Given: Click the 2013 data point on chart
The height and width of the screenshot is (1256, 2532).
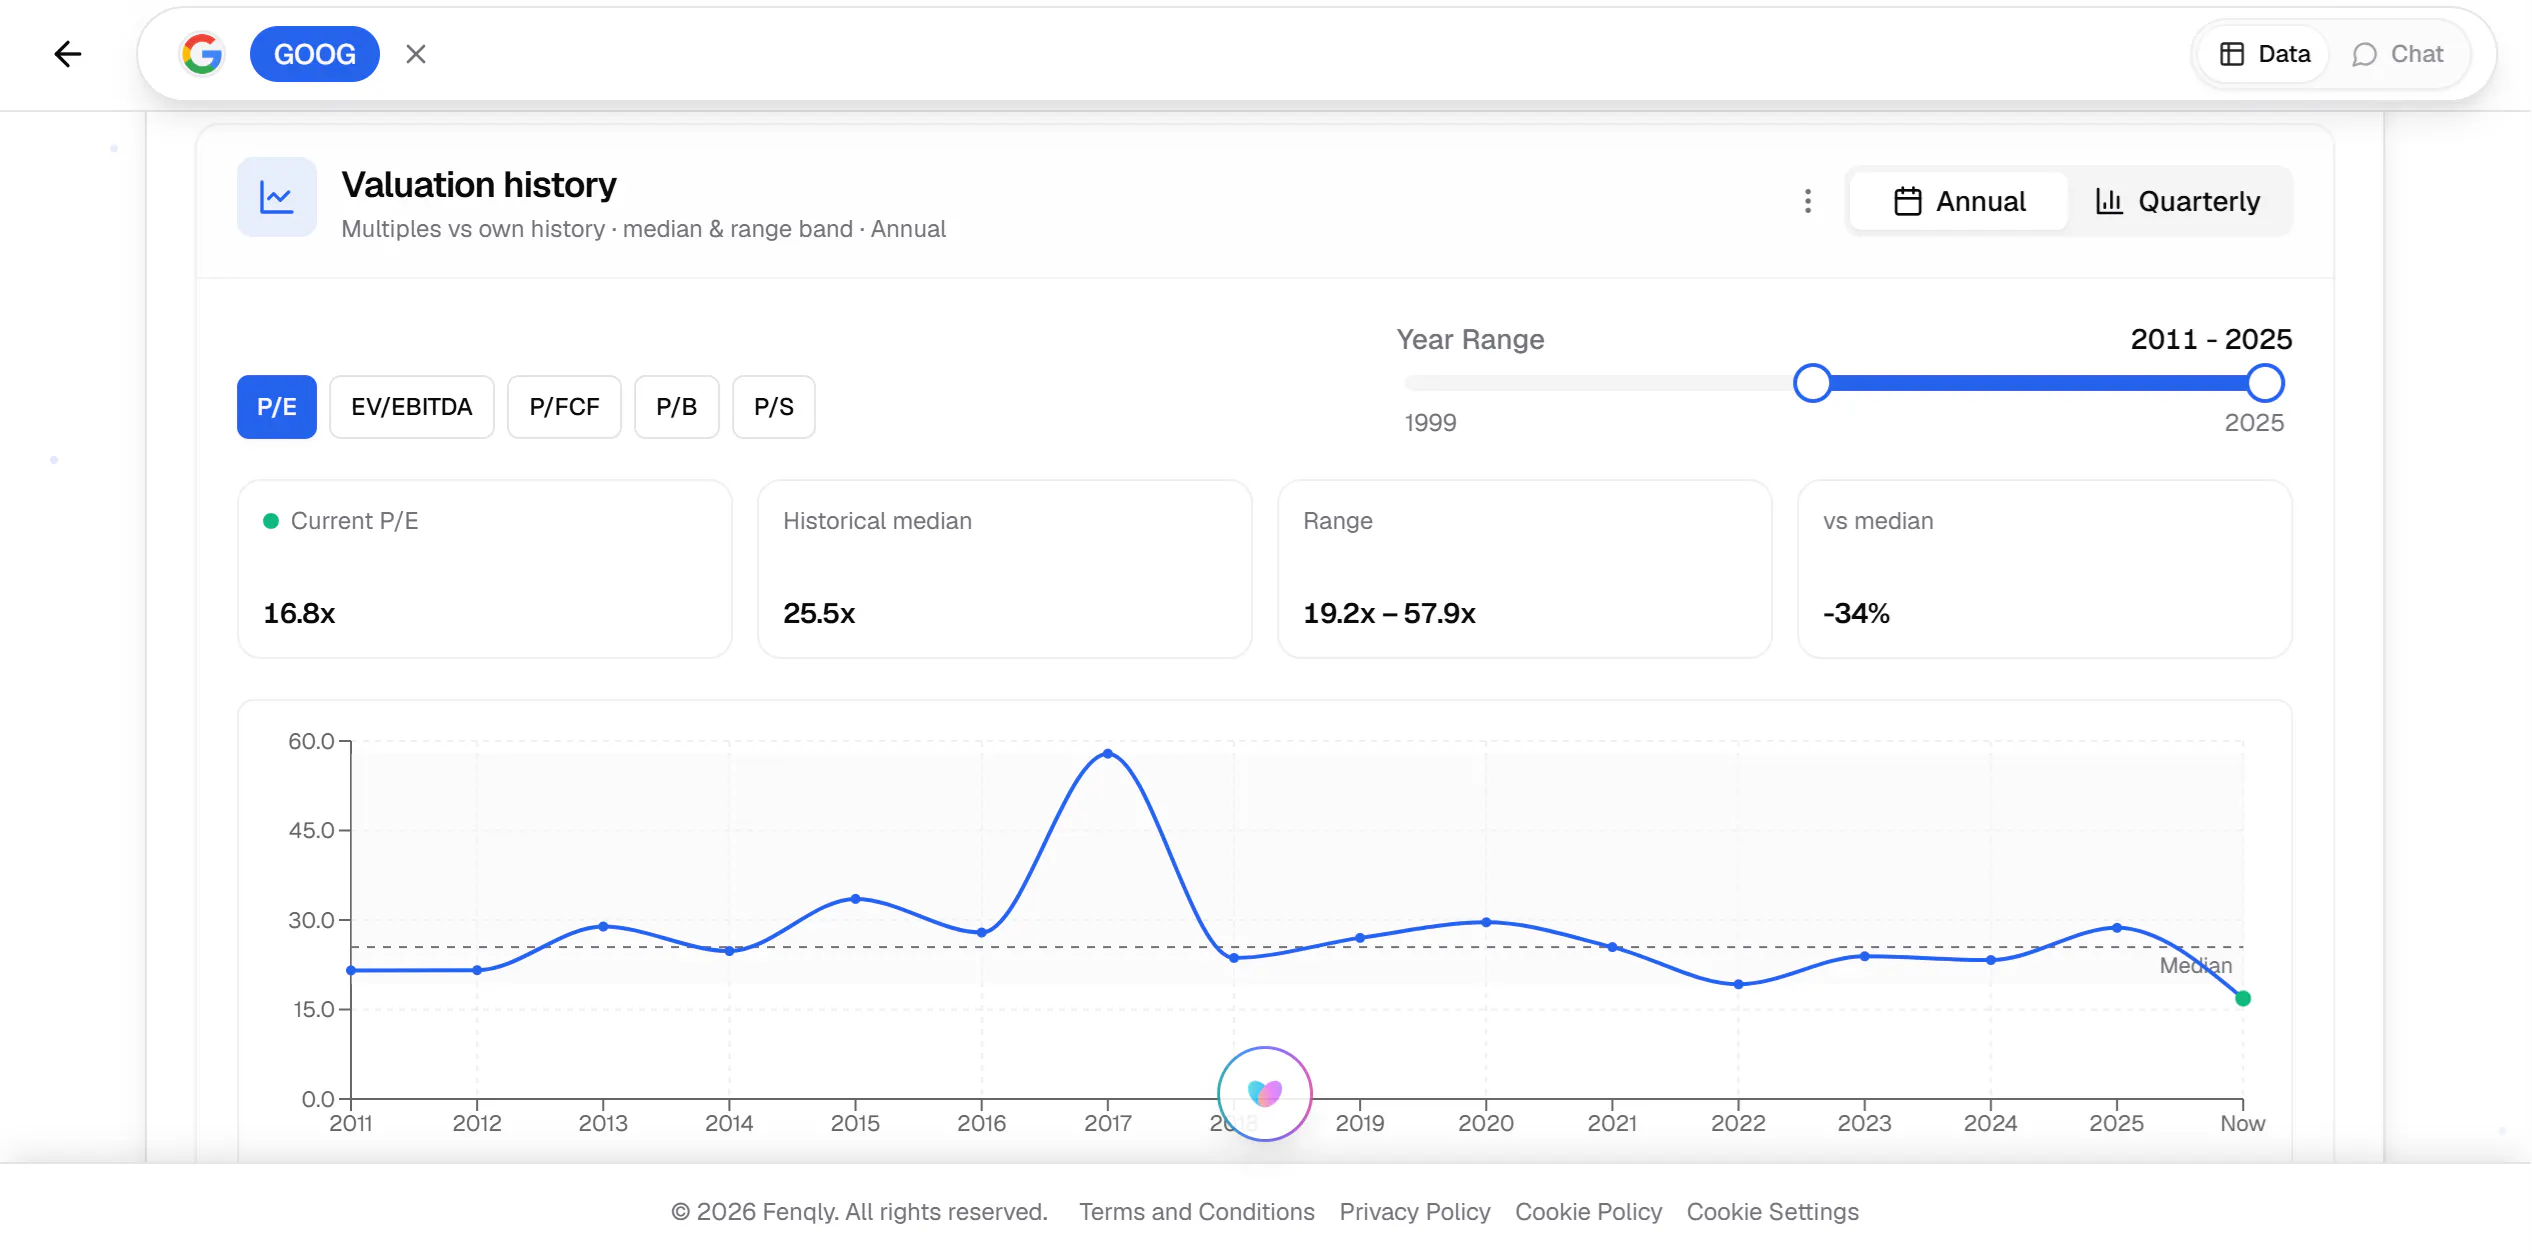Looking at the screenshot, I should 603,926.
